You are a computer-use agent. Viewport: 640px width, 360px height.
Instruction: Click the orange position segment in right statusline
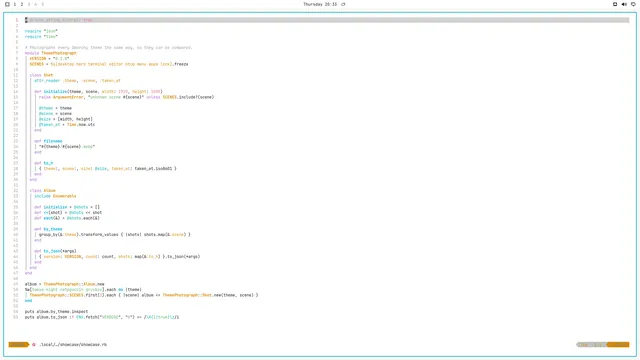[x=618, y=344]
